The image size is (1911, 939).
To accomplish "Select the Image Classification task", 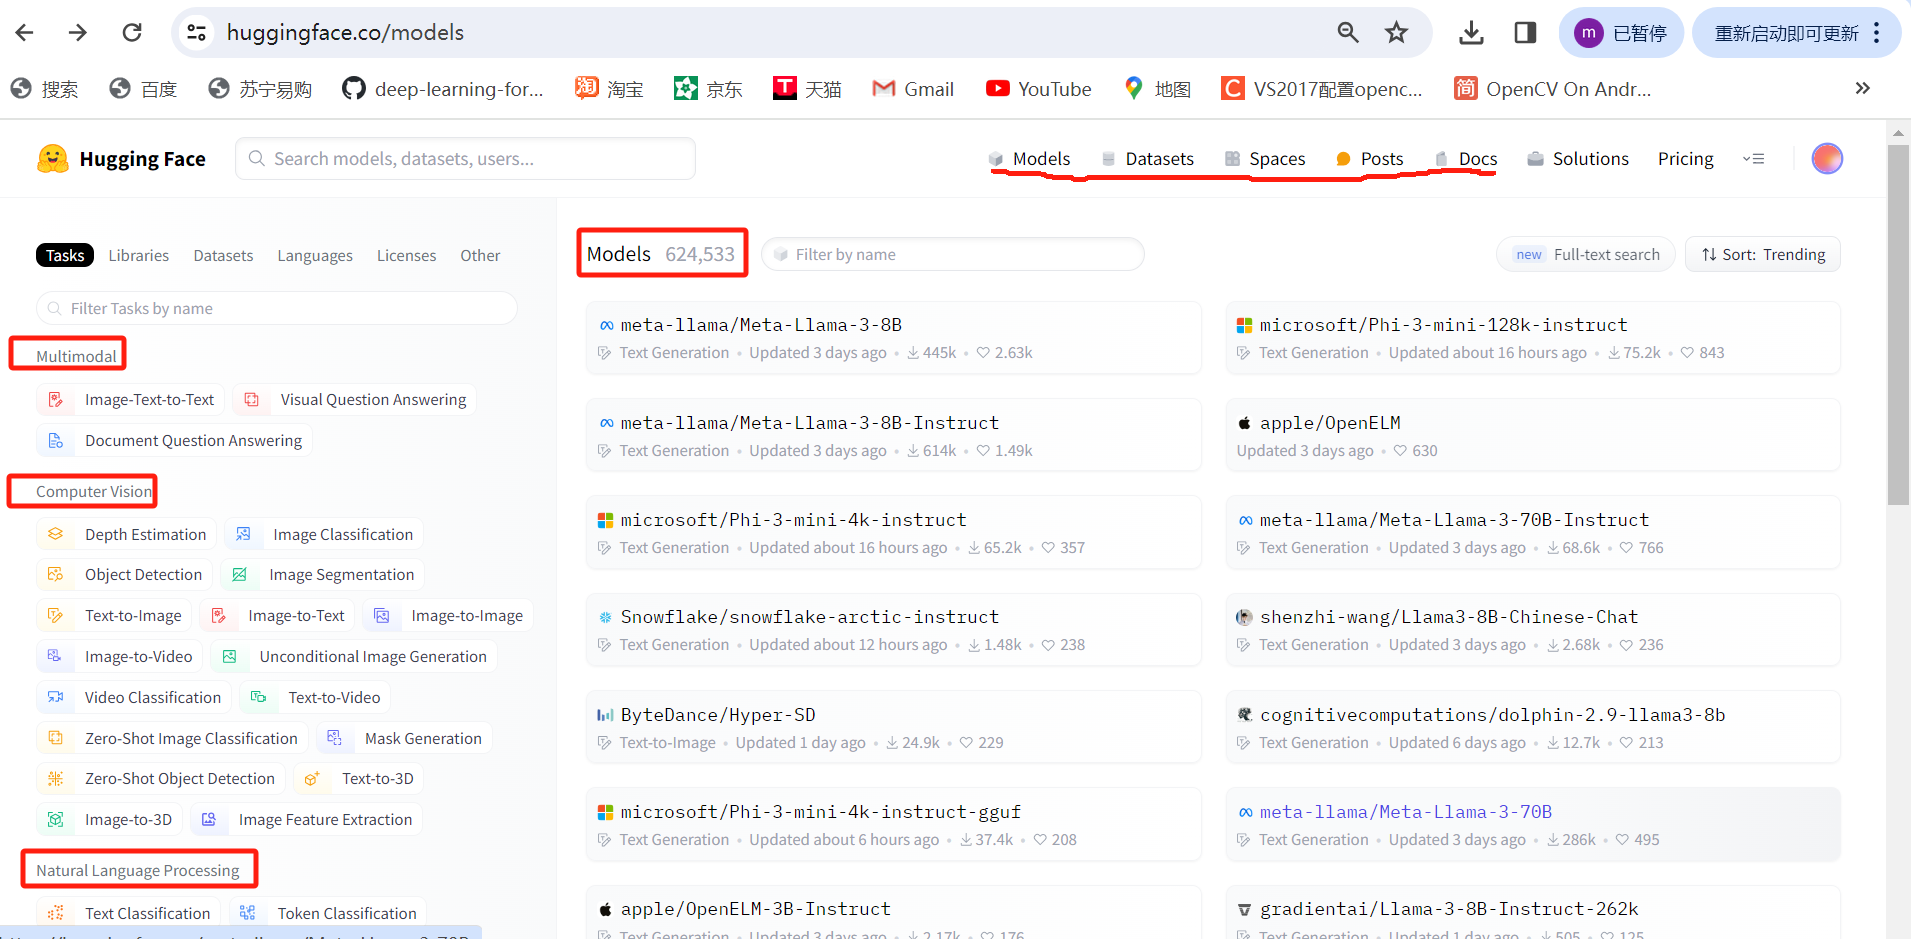I will pos(324,534).
